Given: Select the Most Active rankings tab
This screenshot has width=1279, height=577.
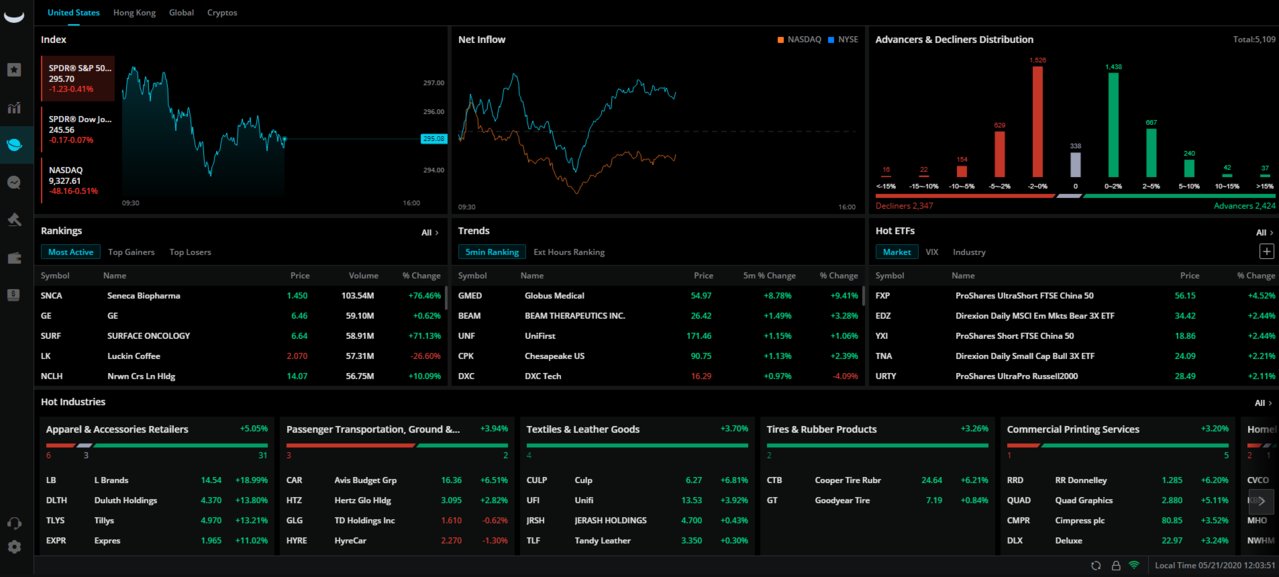Looking at the screenshot, I should pos(71,252).
